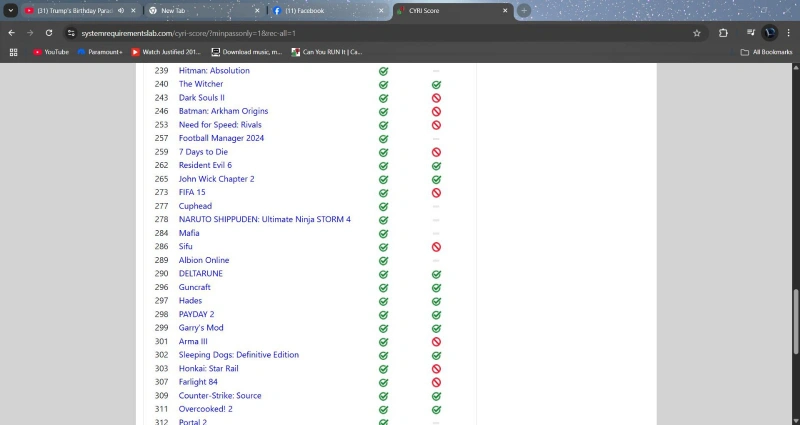
Task: Open the Sifu link
Action: 186,246
